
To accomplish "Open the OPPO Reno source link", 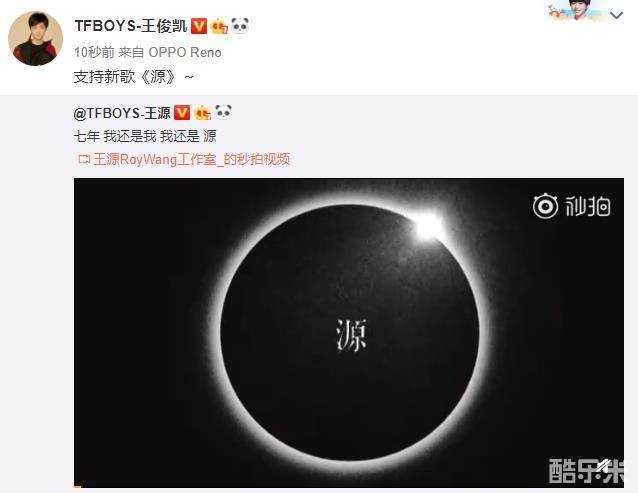I will (x=185, y=52).
